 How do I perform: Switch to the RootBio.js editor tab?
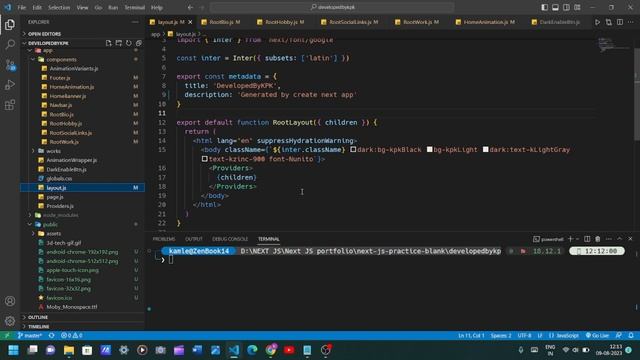tap(221, 22)
